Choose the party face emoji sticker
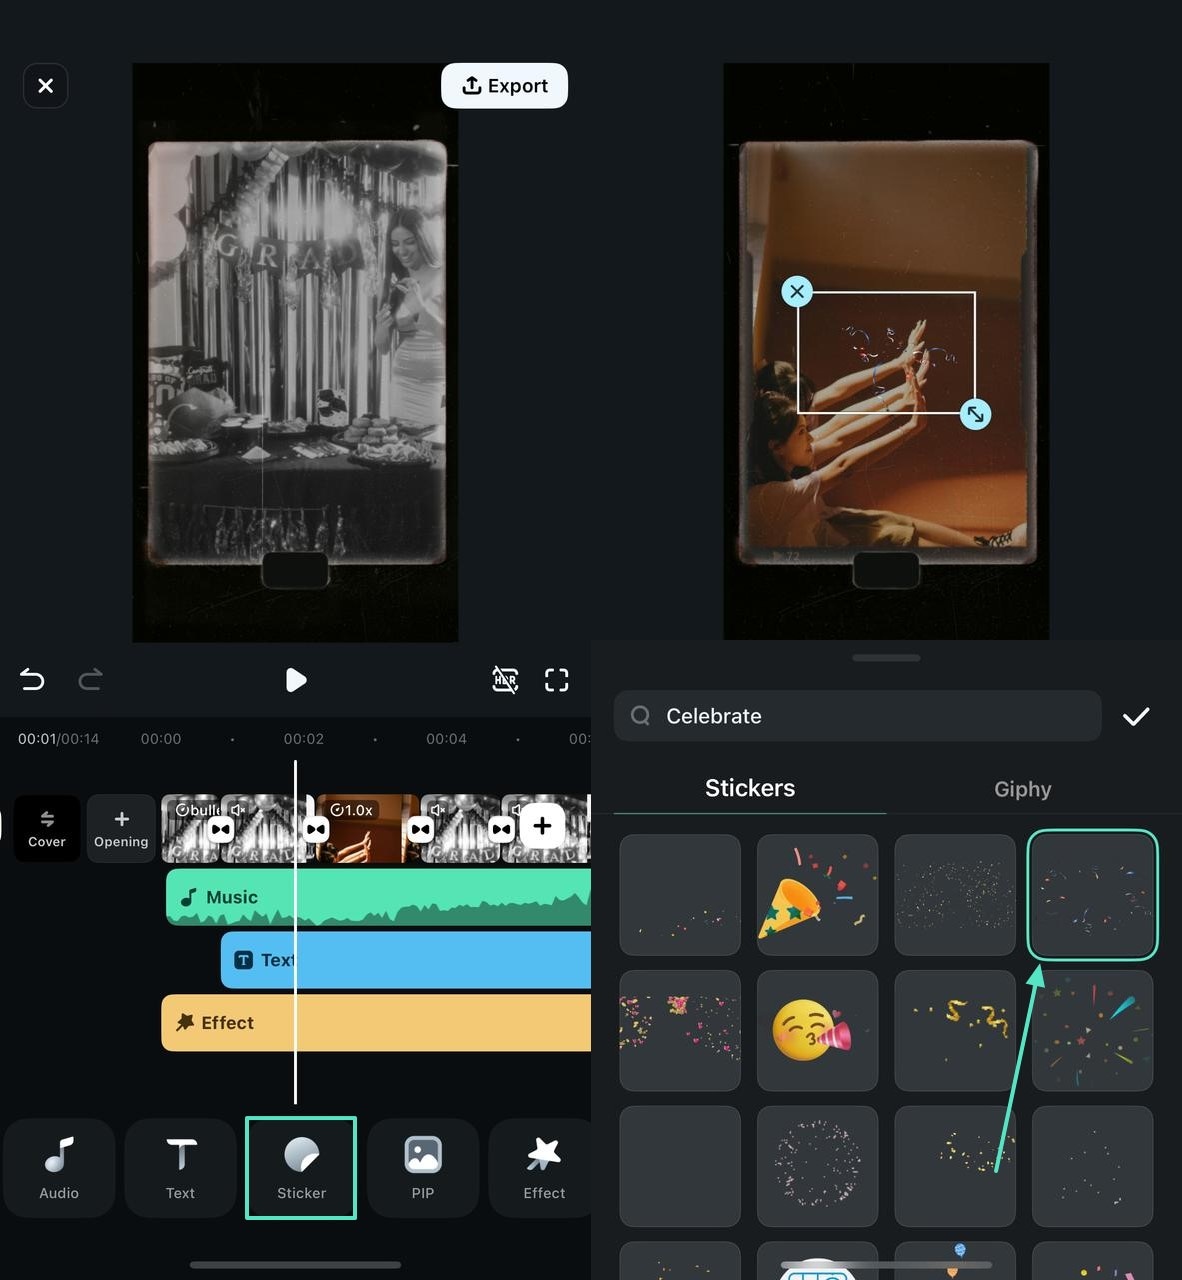 817,1030
